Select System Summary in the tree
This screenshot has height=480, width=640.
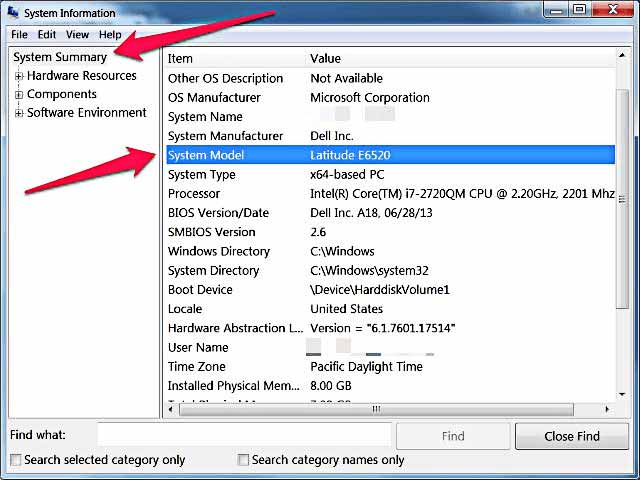click(60, 57)
